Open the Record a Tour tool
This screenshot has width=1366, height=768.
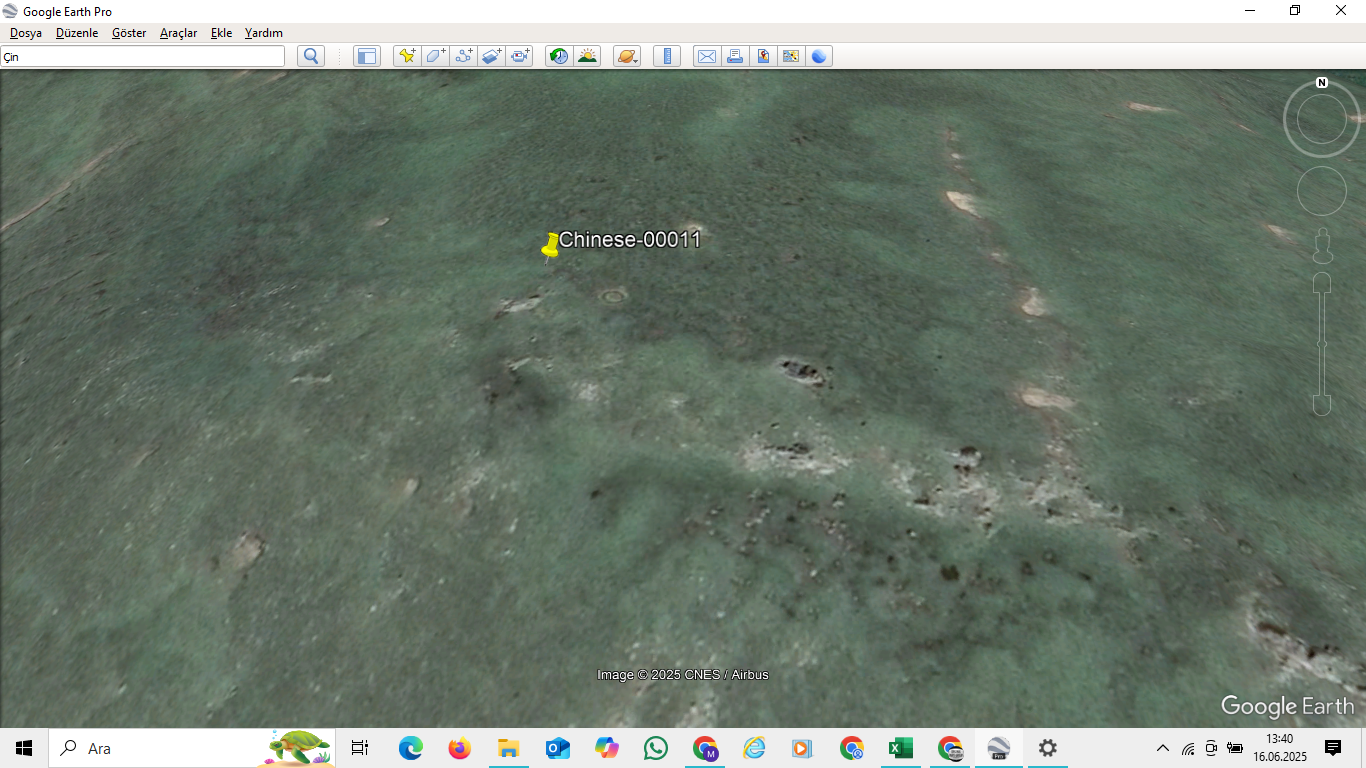[x=519, y=56]
